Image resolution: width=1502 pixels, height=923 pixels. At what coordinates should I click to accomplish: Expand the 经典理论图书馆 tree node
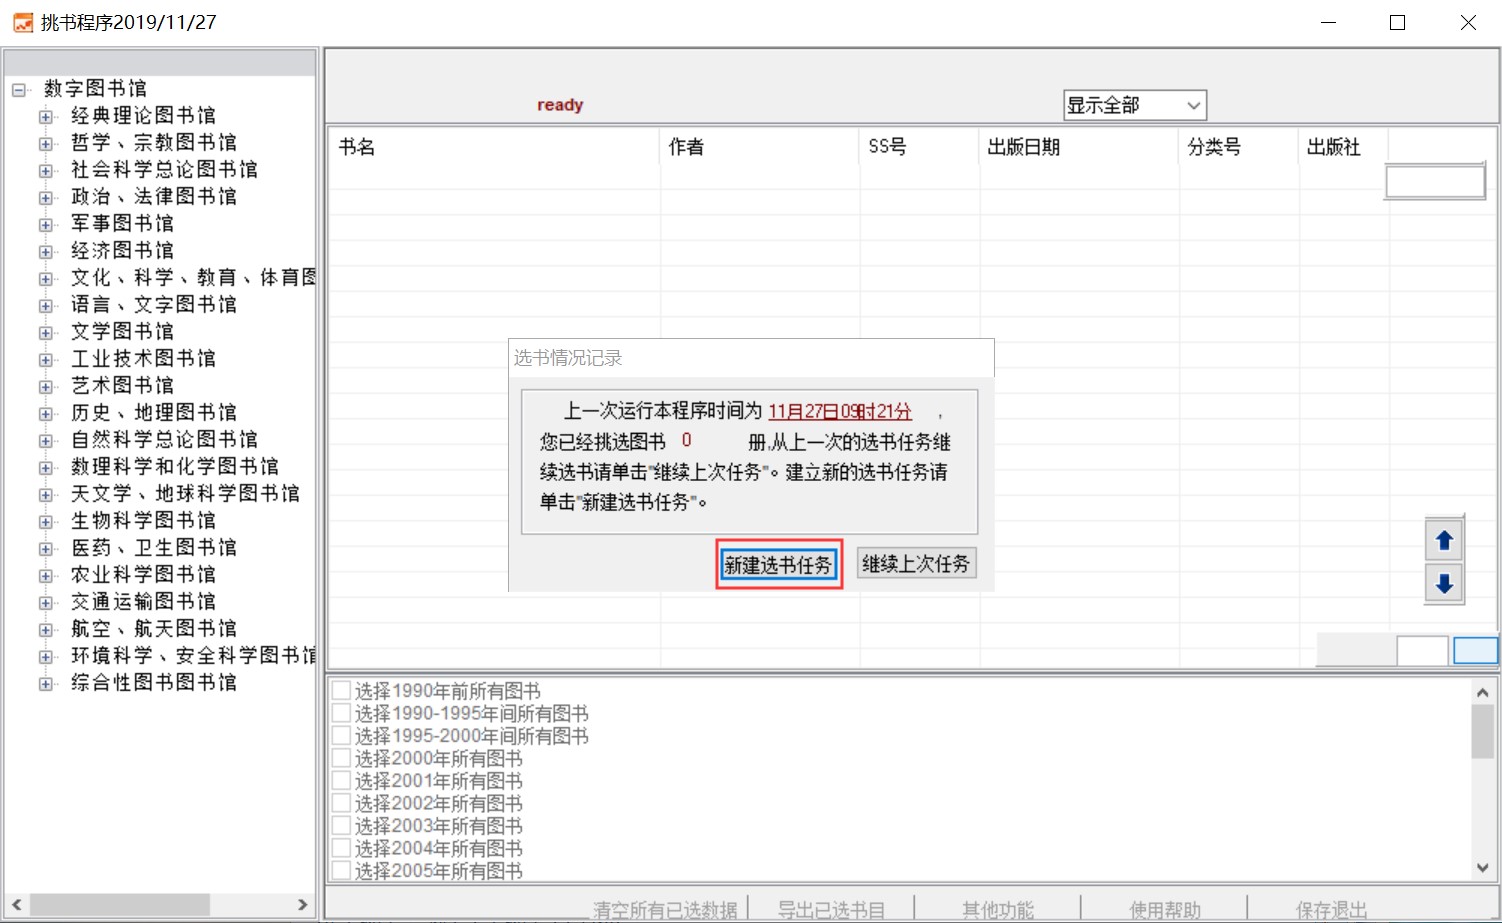[x=46, y=117]
